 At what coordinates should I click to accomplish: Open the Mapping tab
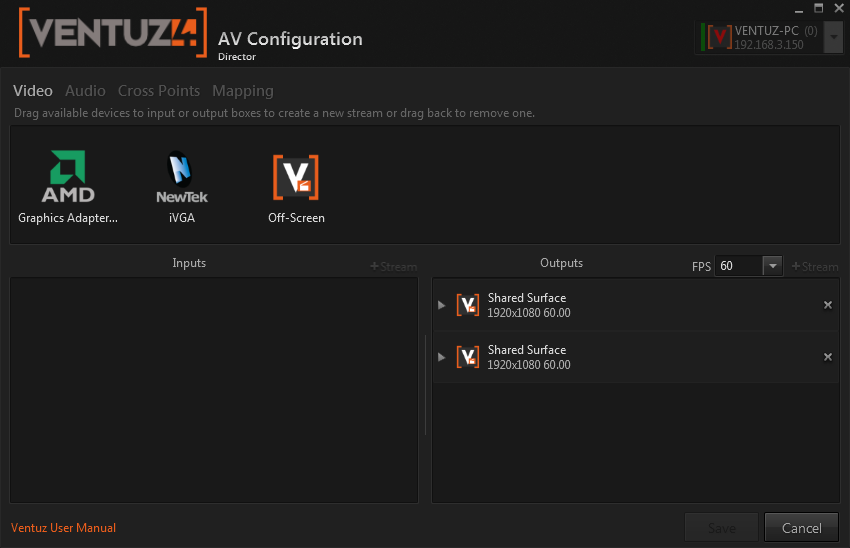click(x=242, y=91)
